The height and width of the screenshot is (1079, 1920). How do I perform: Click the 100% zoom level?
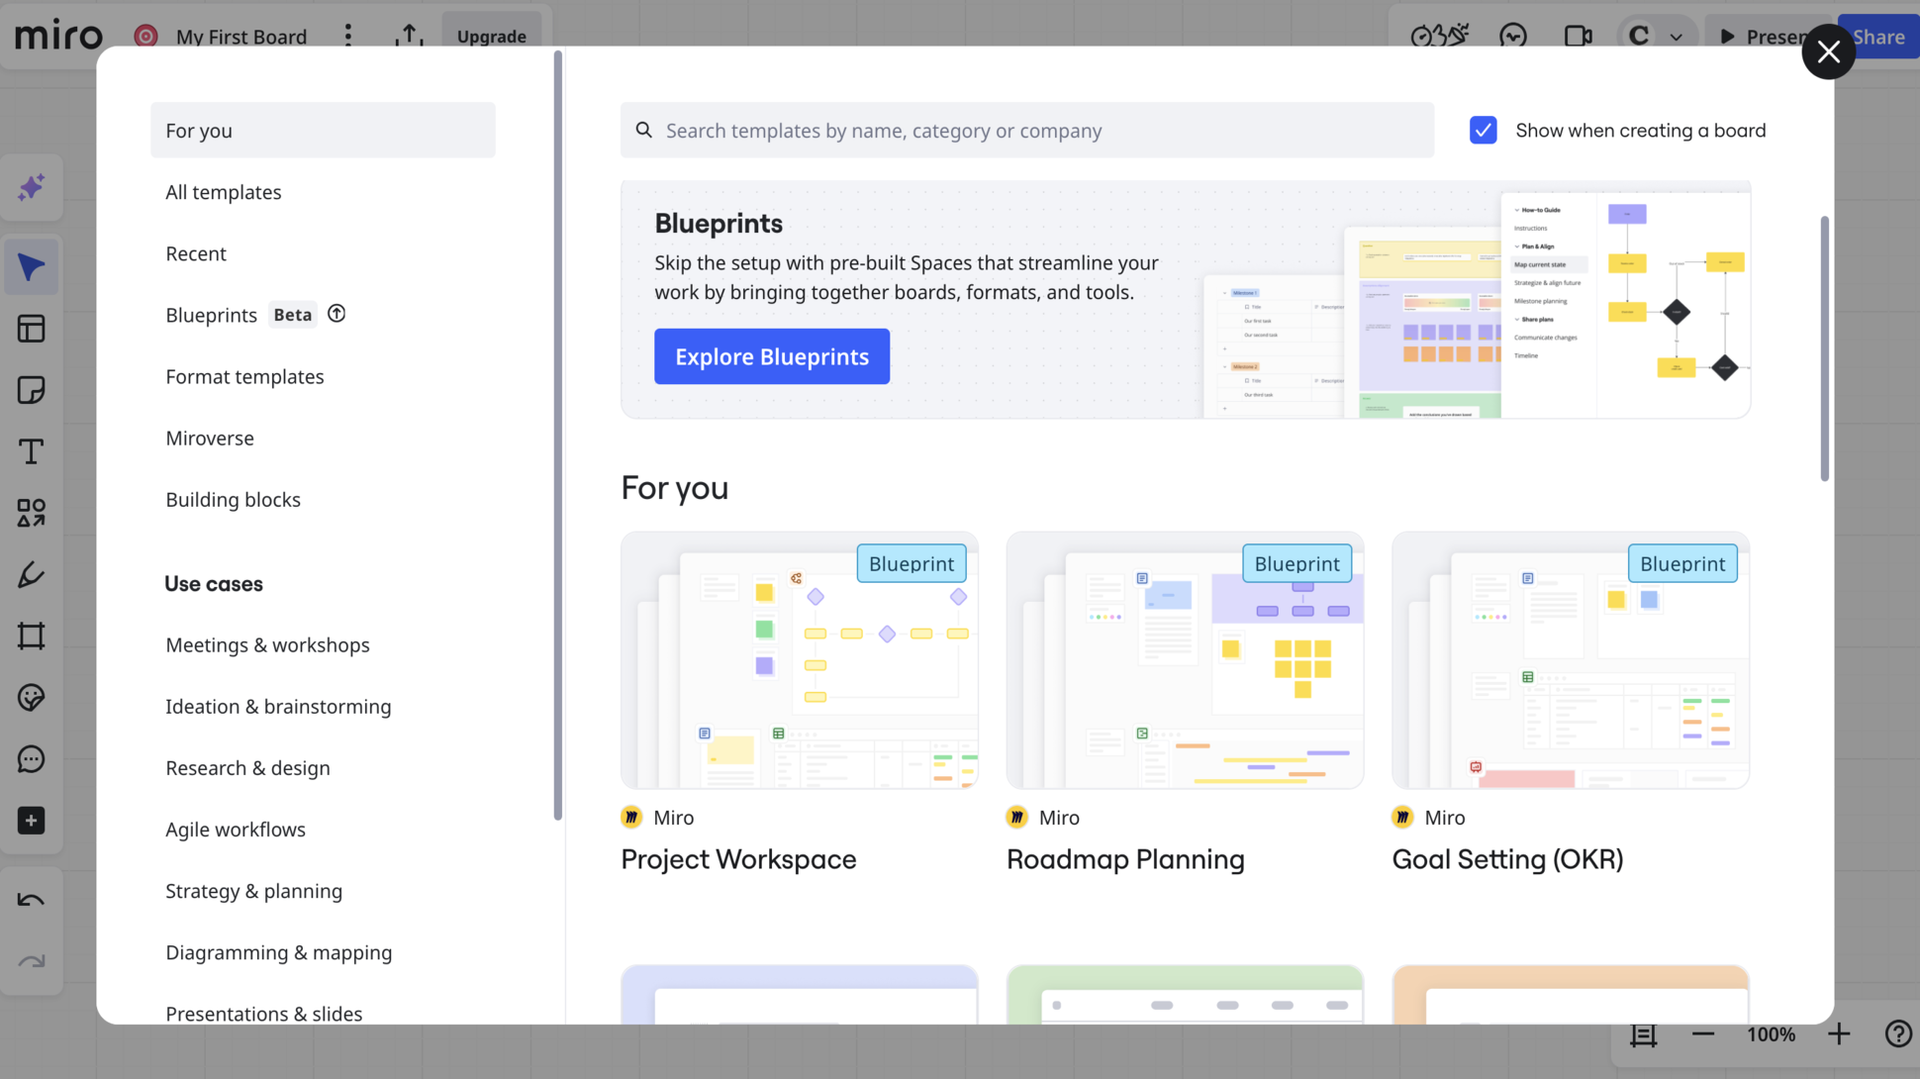pos(1770,1034)
